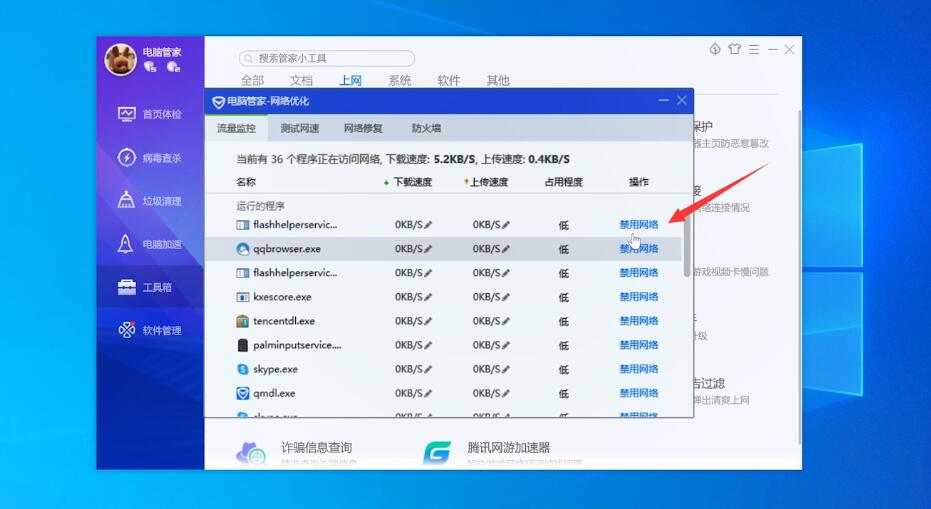
Task: Open 首页体检 in the sidebar
Action: [150, 114]
